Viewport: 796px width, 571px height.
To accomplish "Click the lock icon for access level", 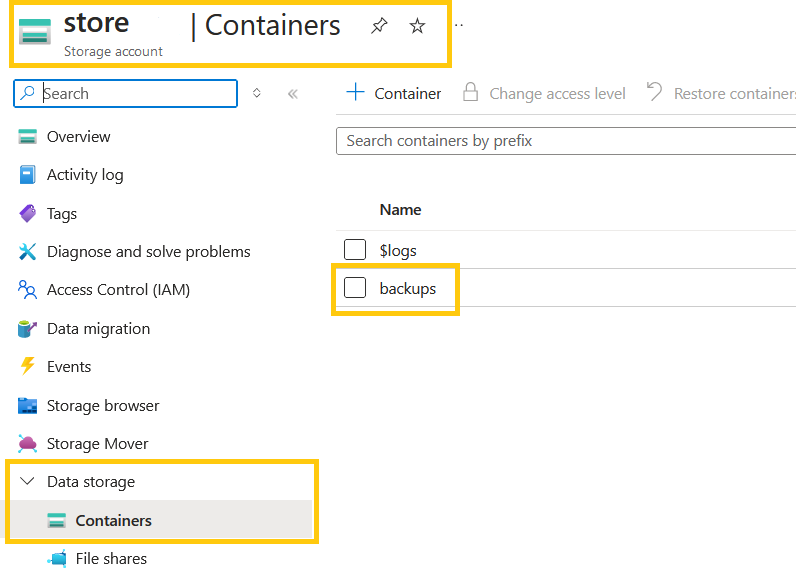I will click(x=470, y=92).
